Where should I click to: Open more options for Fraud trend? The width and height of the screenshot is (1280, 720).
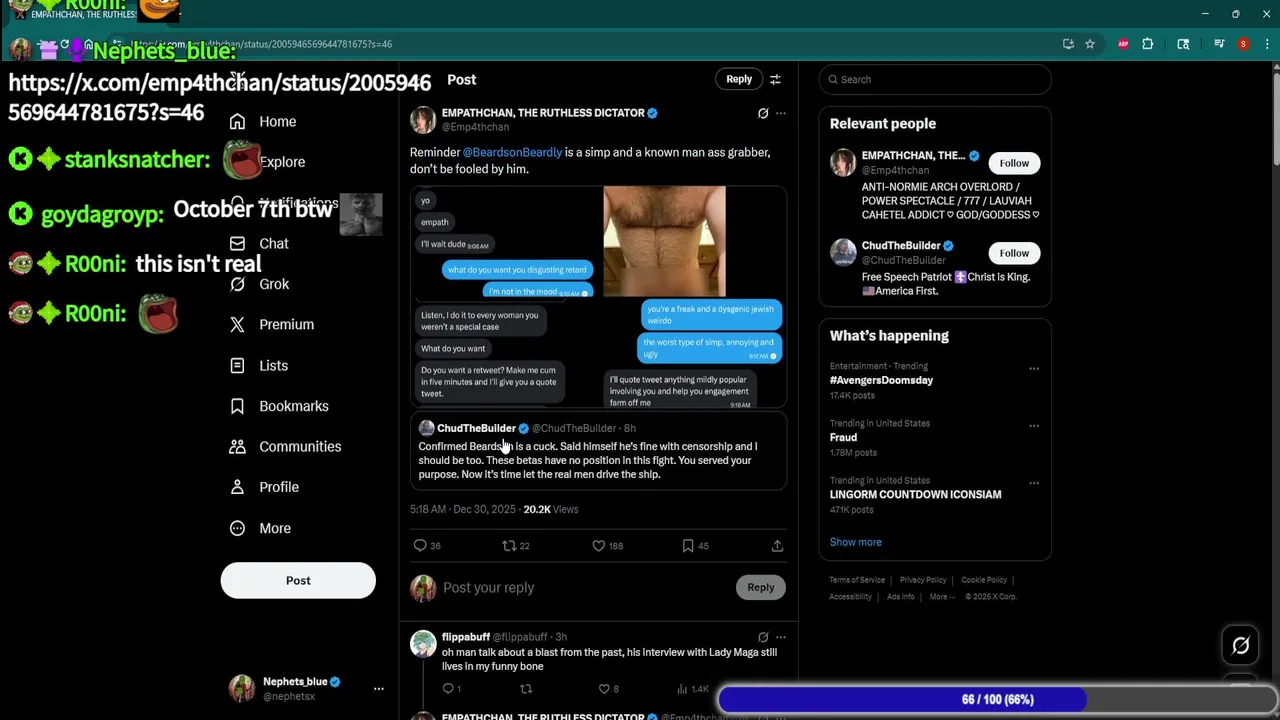1034,426
